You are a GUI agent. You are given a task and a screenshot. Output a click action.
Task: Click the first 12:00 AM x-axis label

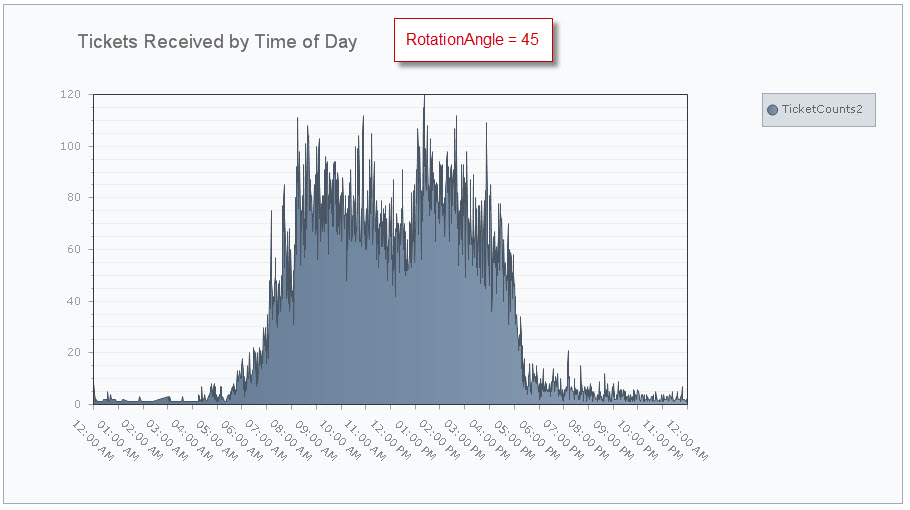93,440
